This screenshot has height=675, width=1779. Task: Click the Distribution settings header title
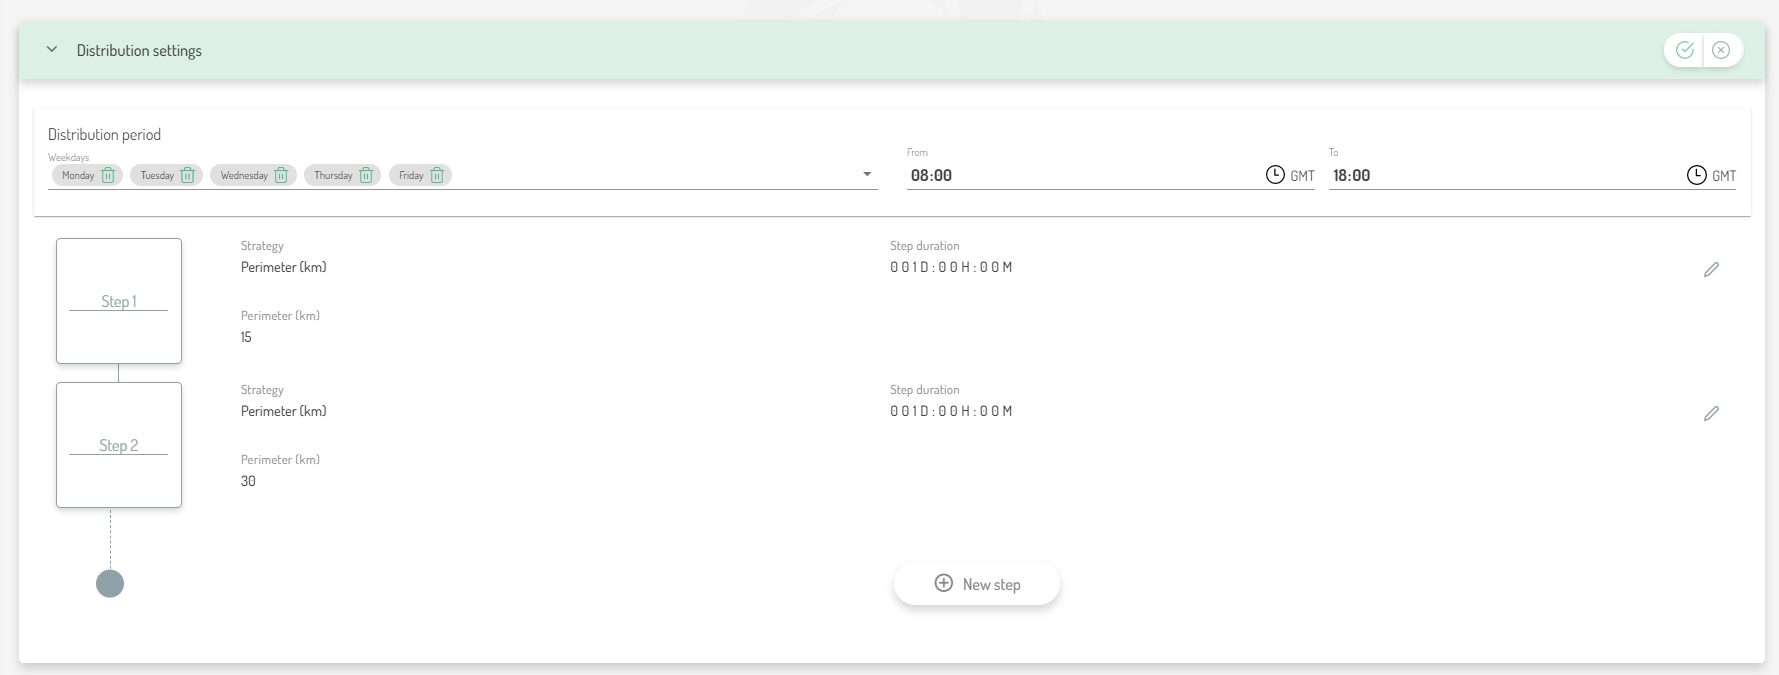139,51
